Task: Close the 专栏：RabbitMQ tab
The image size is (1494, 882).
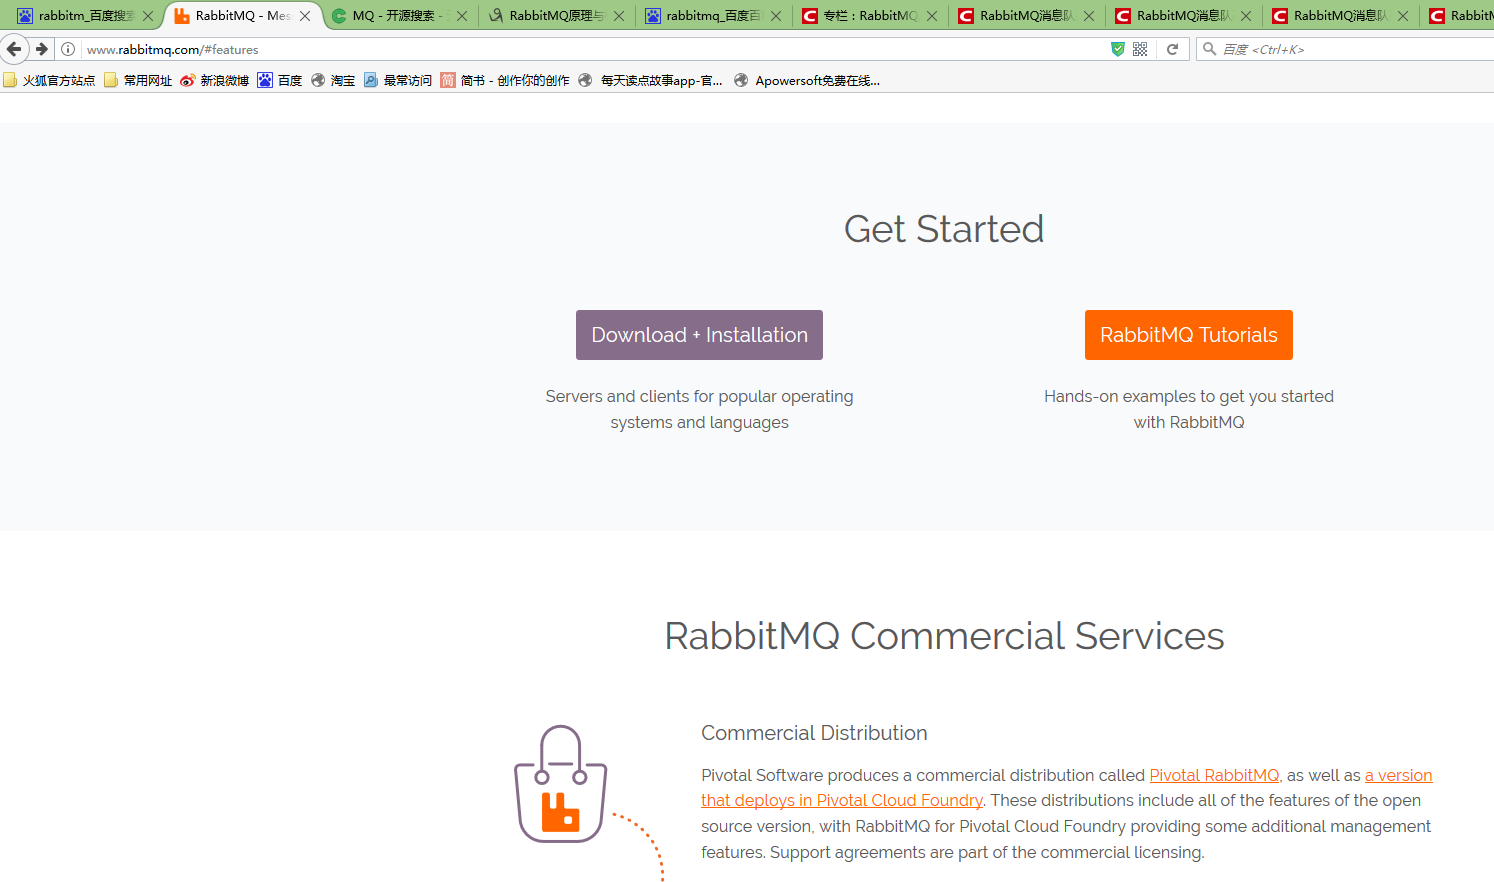Action: (x=932, y=16)
